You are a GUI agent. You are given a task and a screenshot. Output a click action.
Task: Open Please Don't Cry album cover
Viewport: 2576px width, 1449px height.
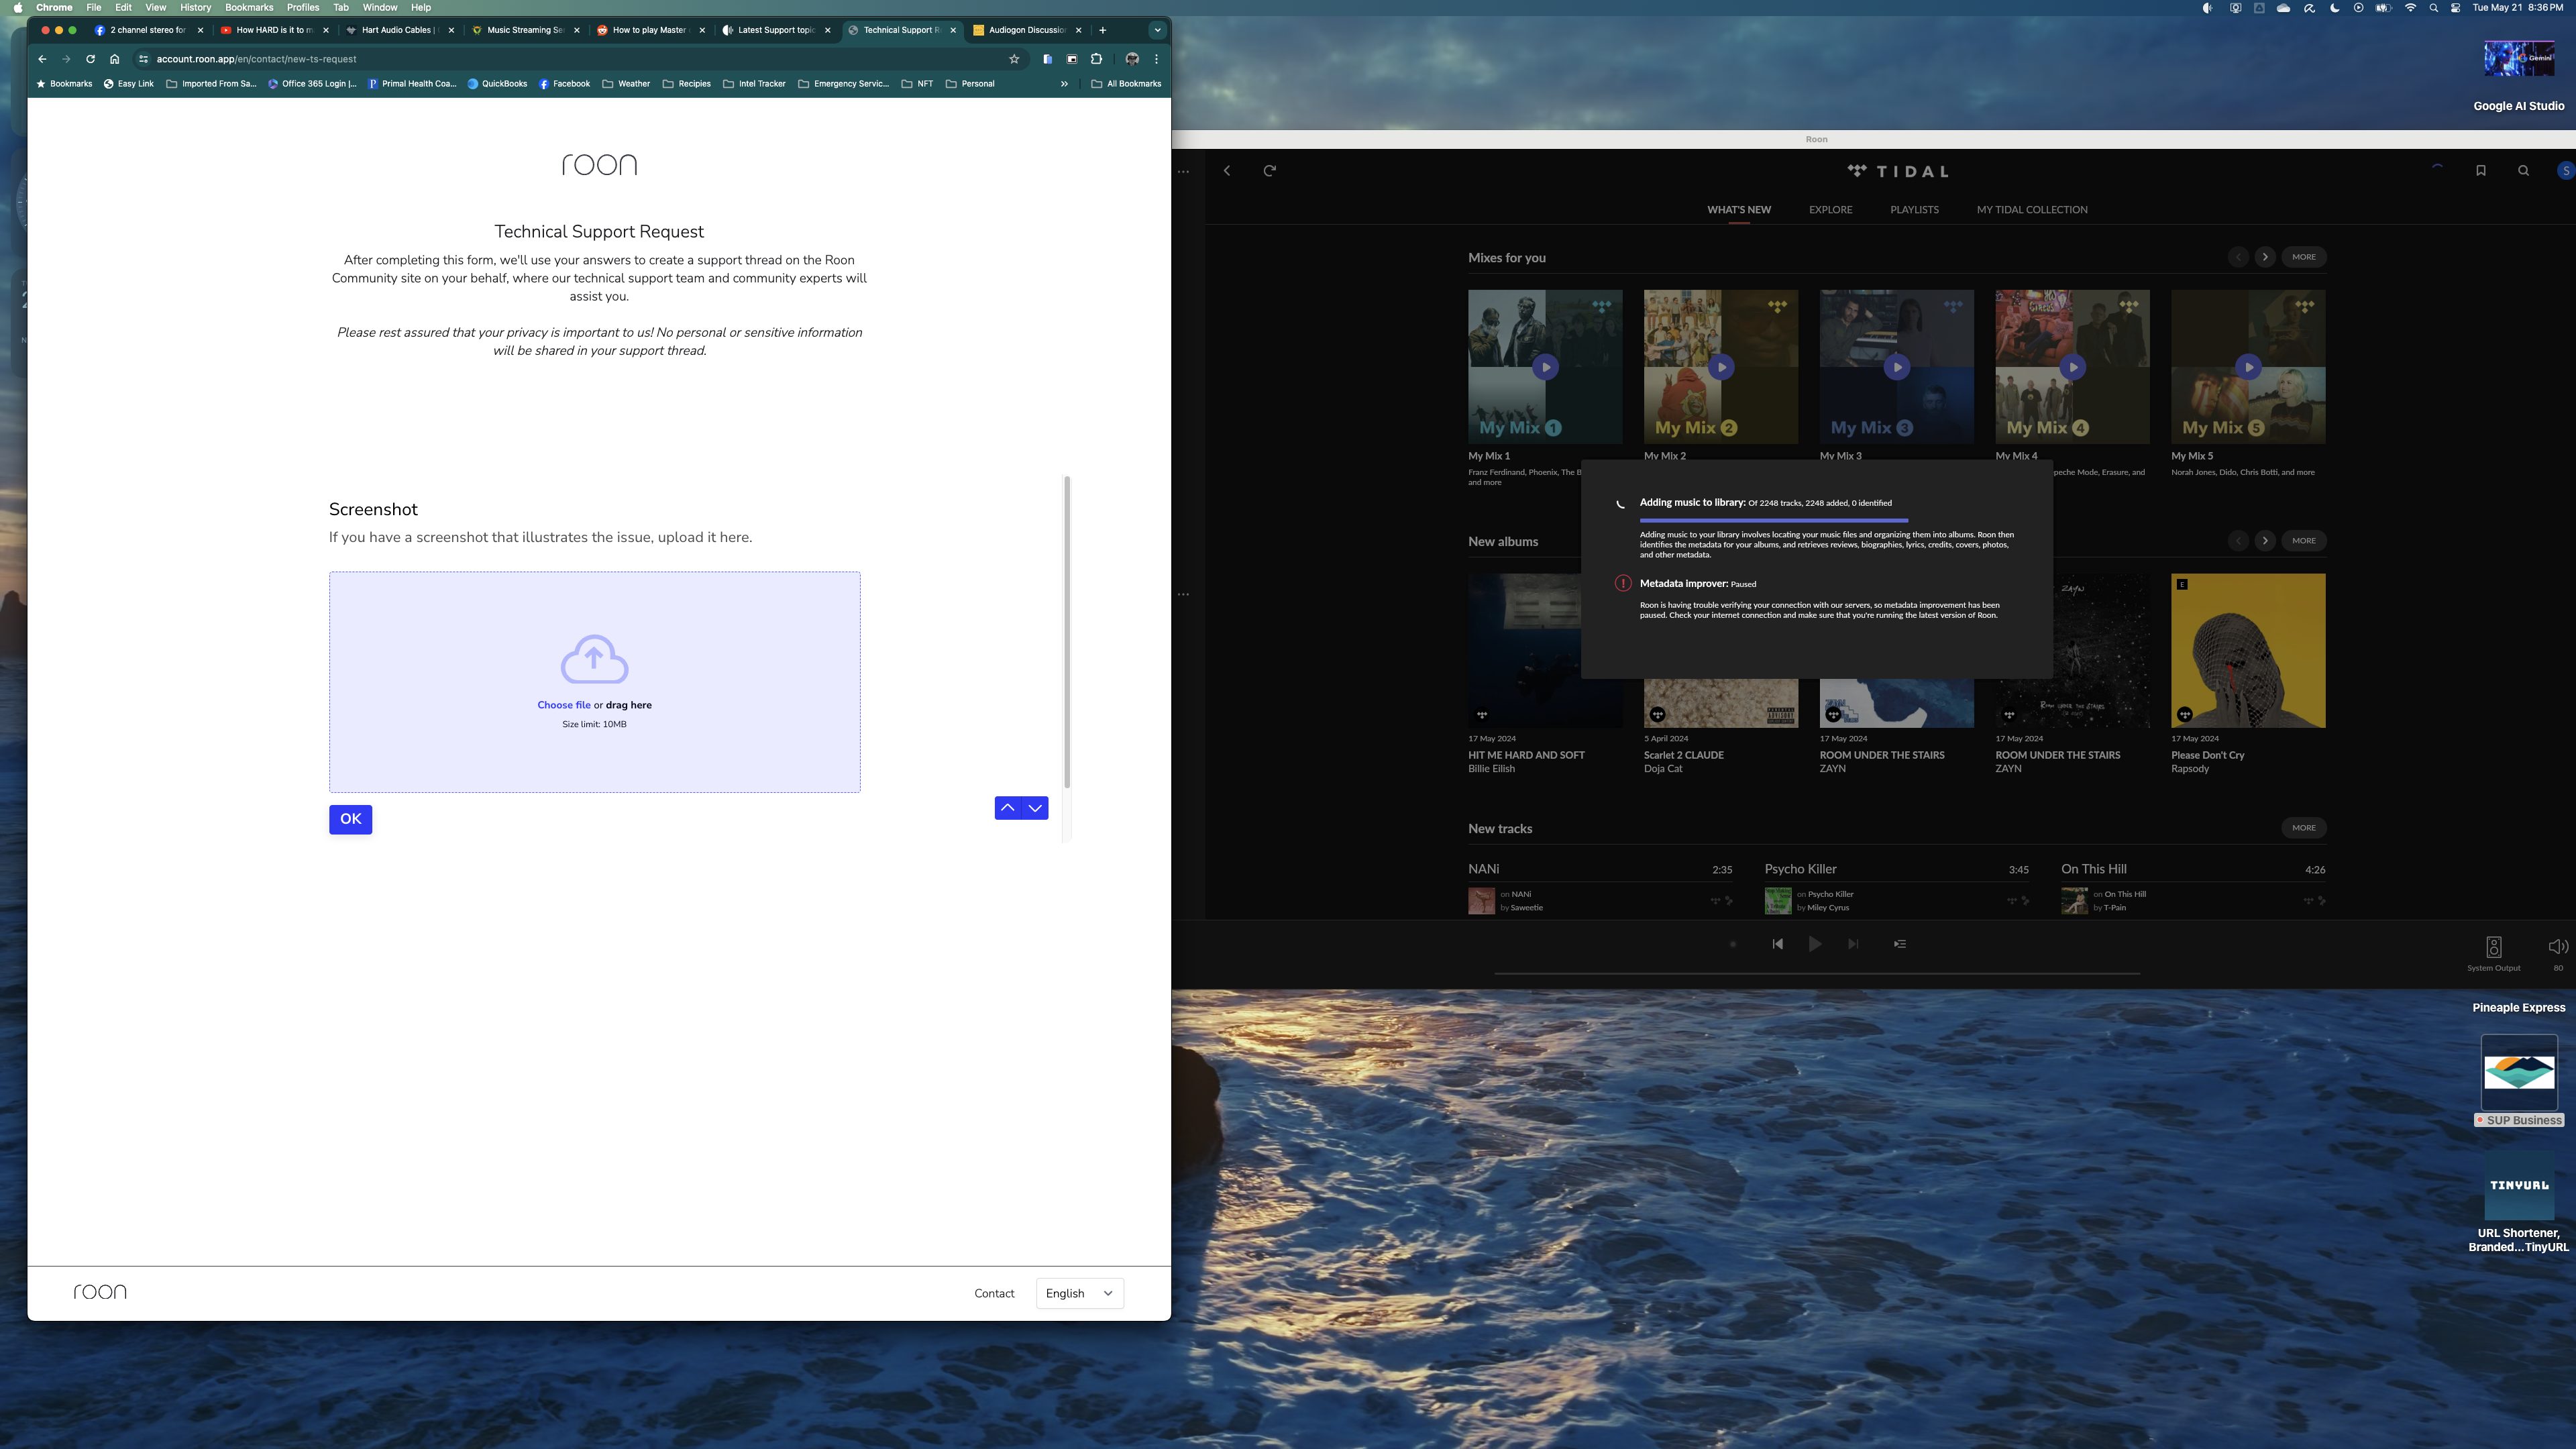2248,650
